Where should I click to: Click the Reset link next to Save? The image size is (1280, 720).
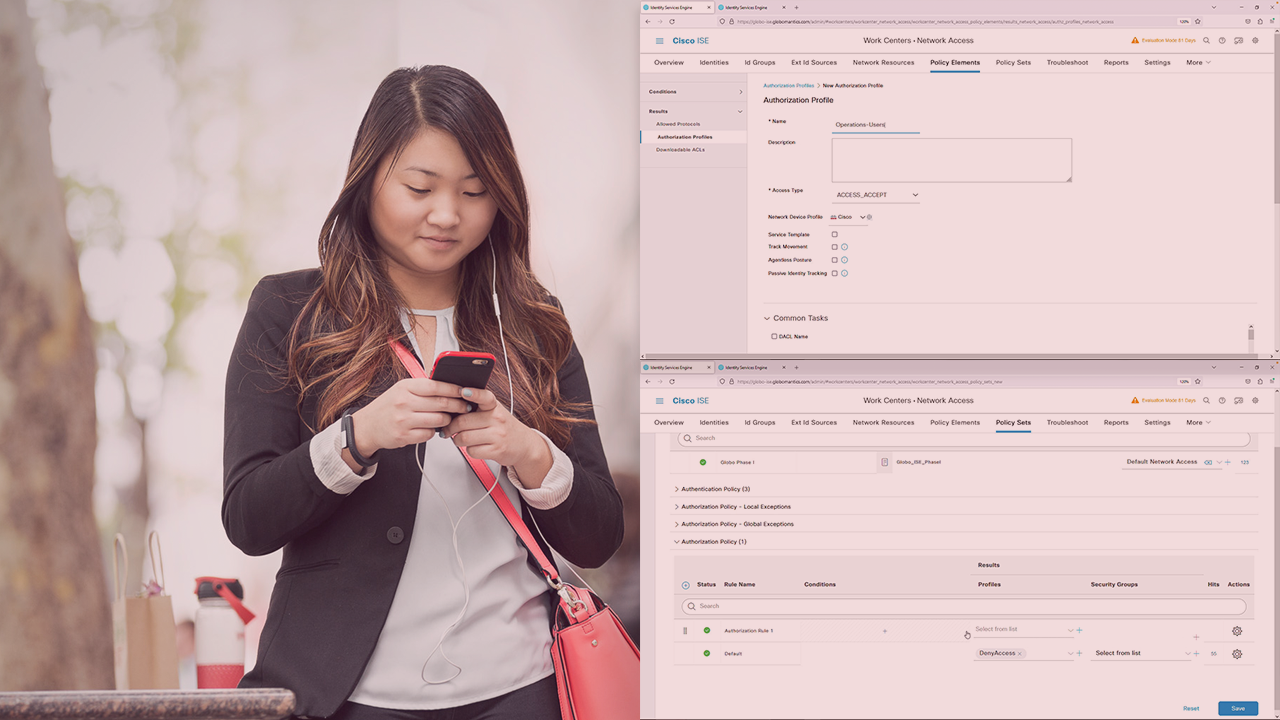[x=1191, y=708]
